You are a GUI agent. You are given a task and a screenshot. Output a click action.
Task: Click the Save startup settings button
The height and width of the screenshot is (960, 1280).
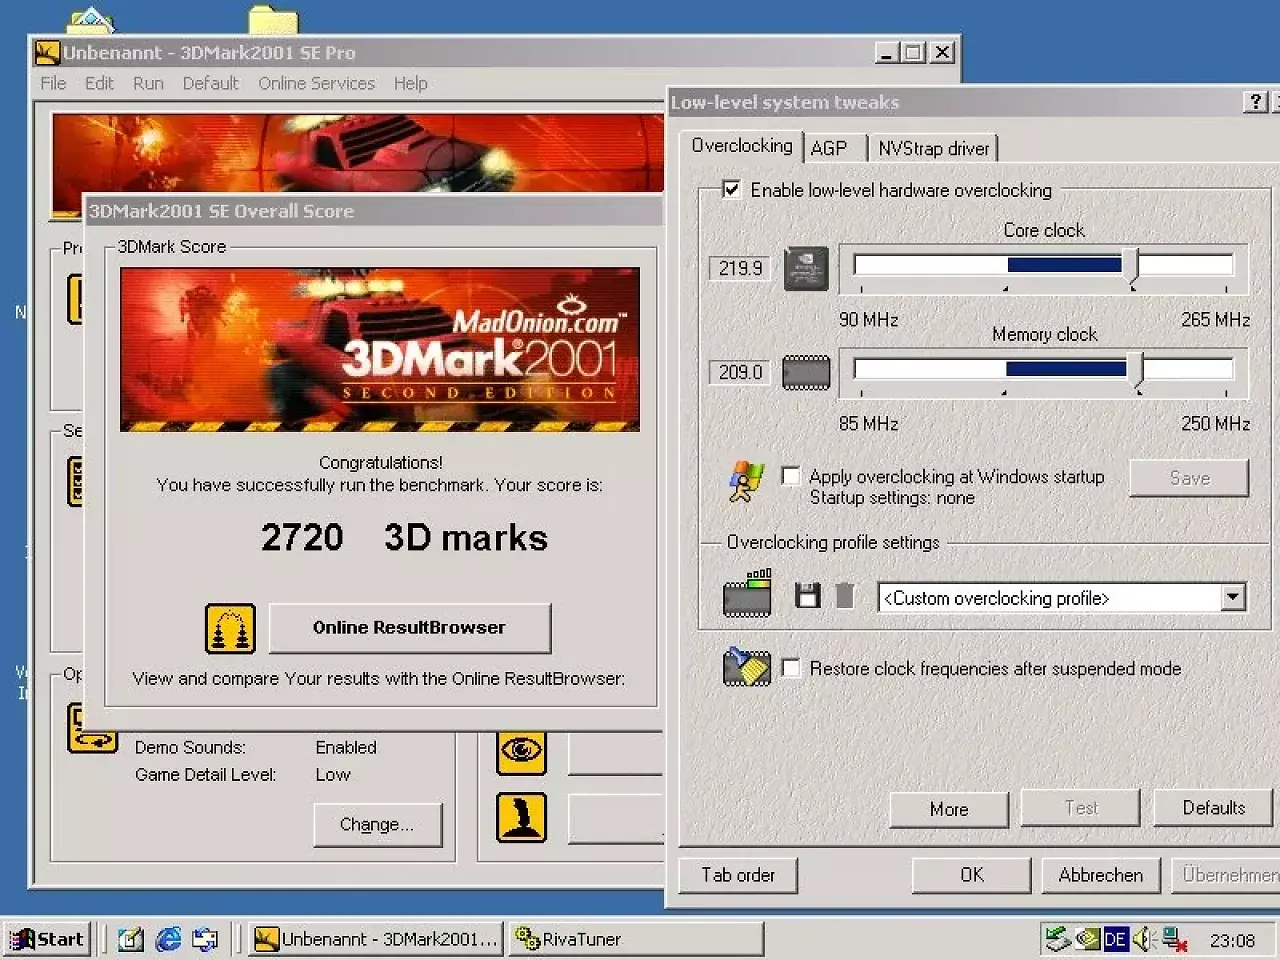(1190, 478)
